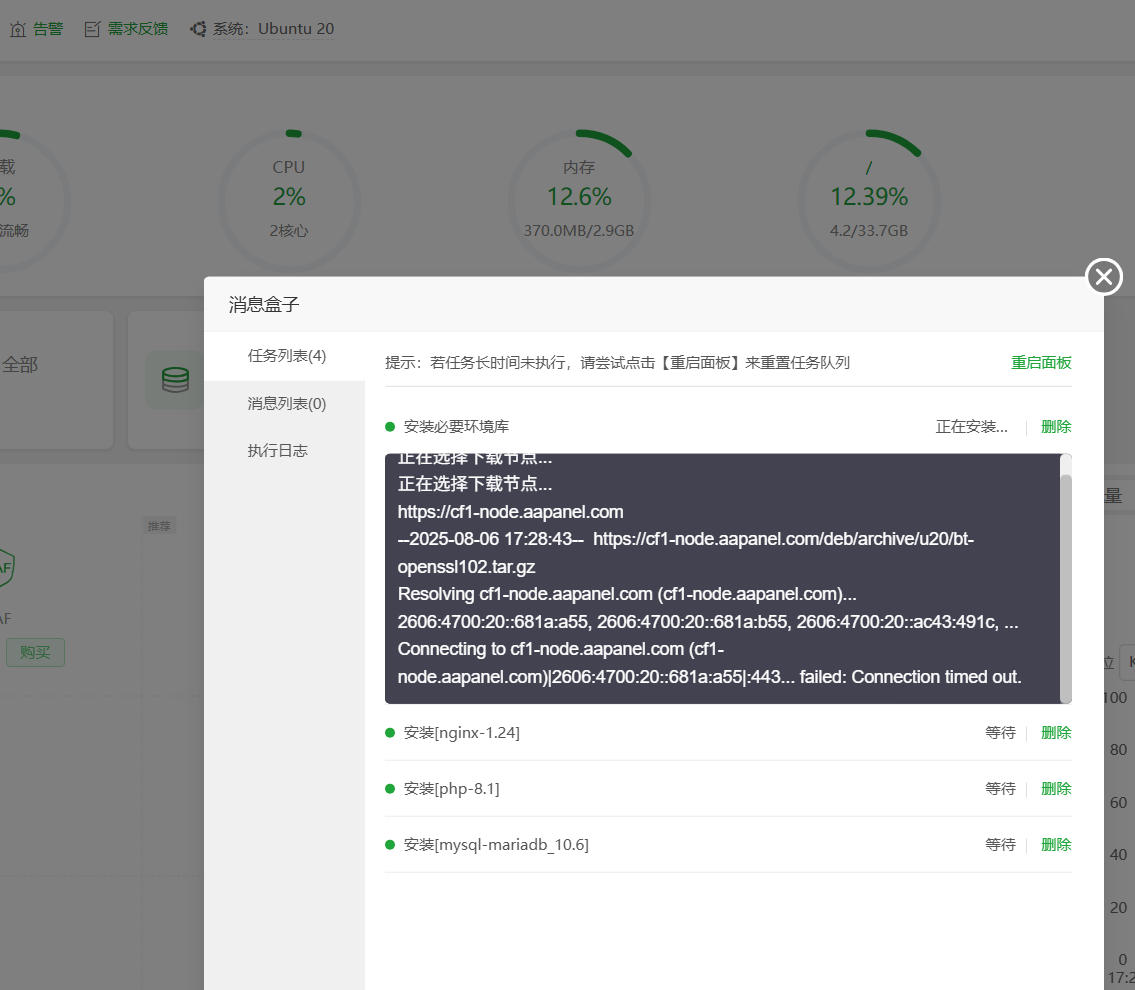The width and height of the screenshot is (1135, 990).
Task: Click the 4.2/33.7GB disk value
Action: [869, 231]
